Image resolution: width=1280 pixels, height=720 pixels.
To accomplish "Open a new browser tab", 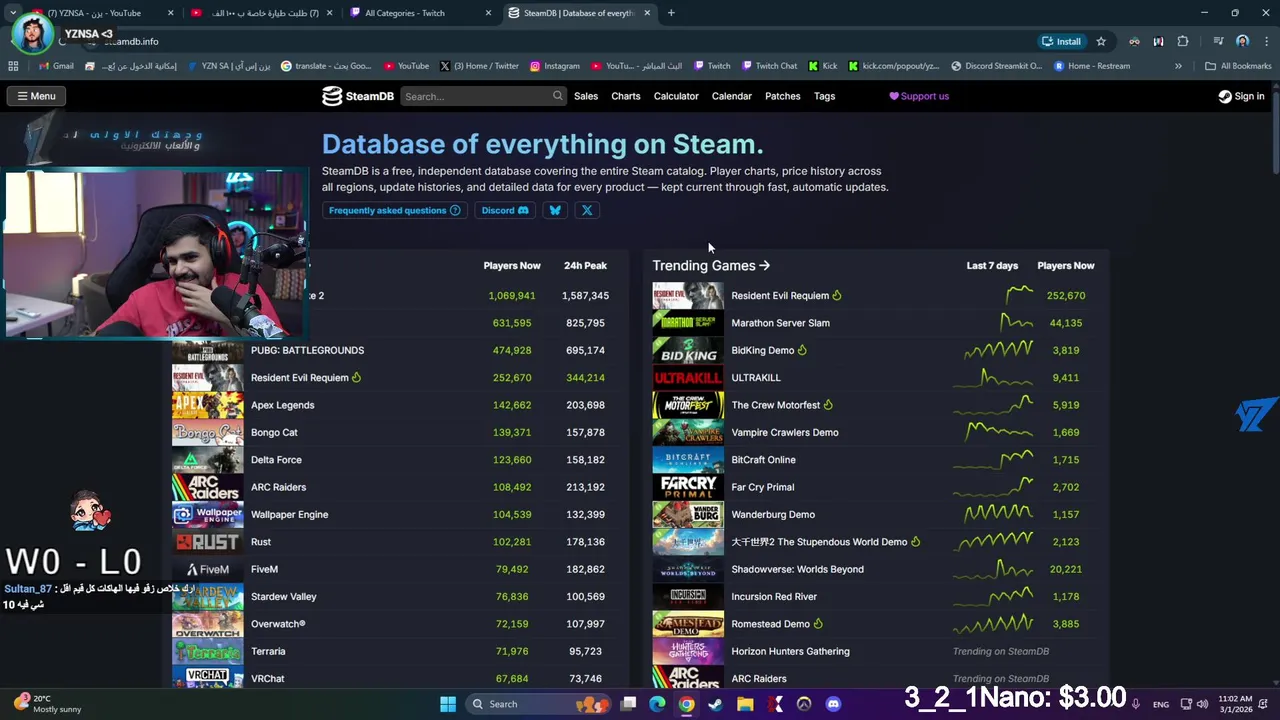I will pos(671,13).
